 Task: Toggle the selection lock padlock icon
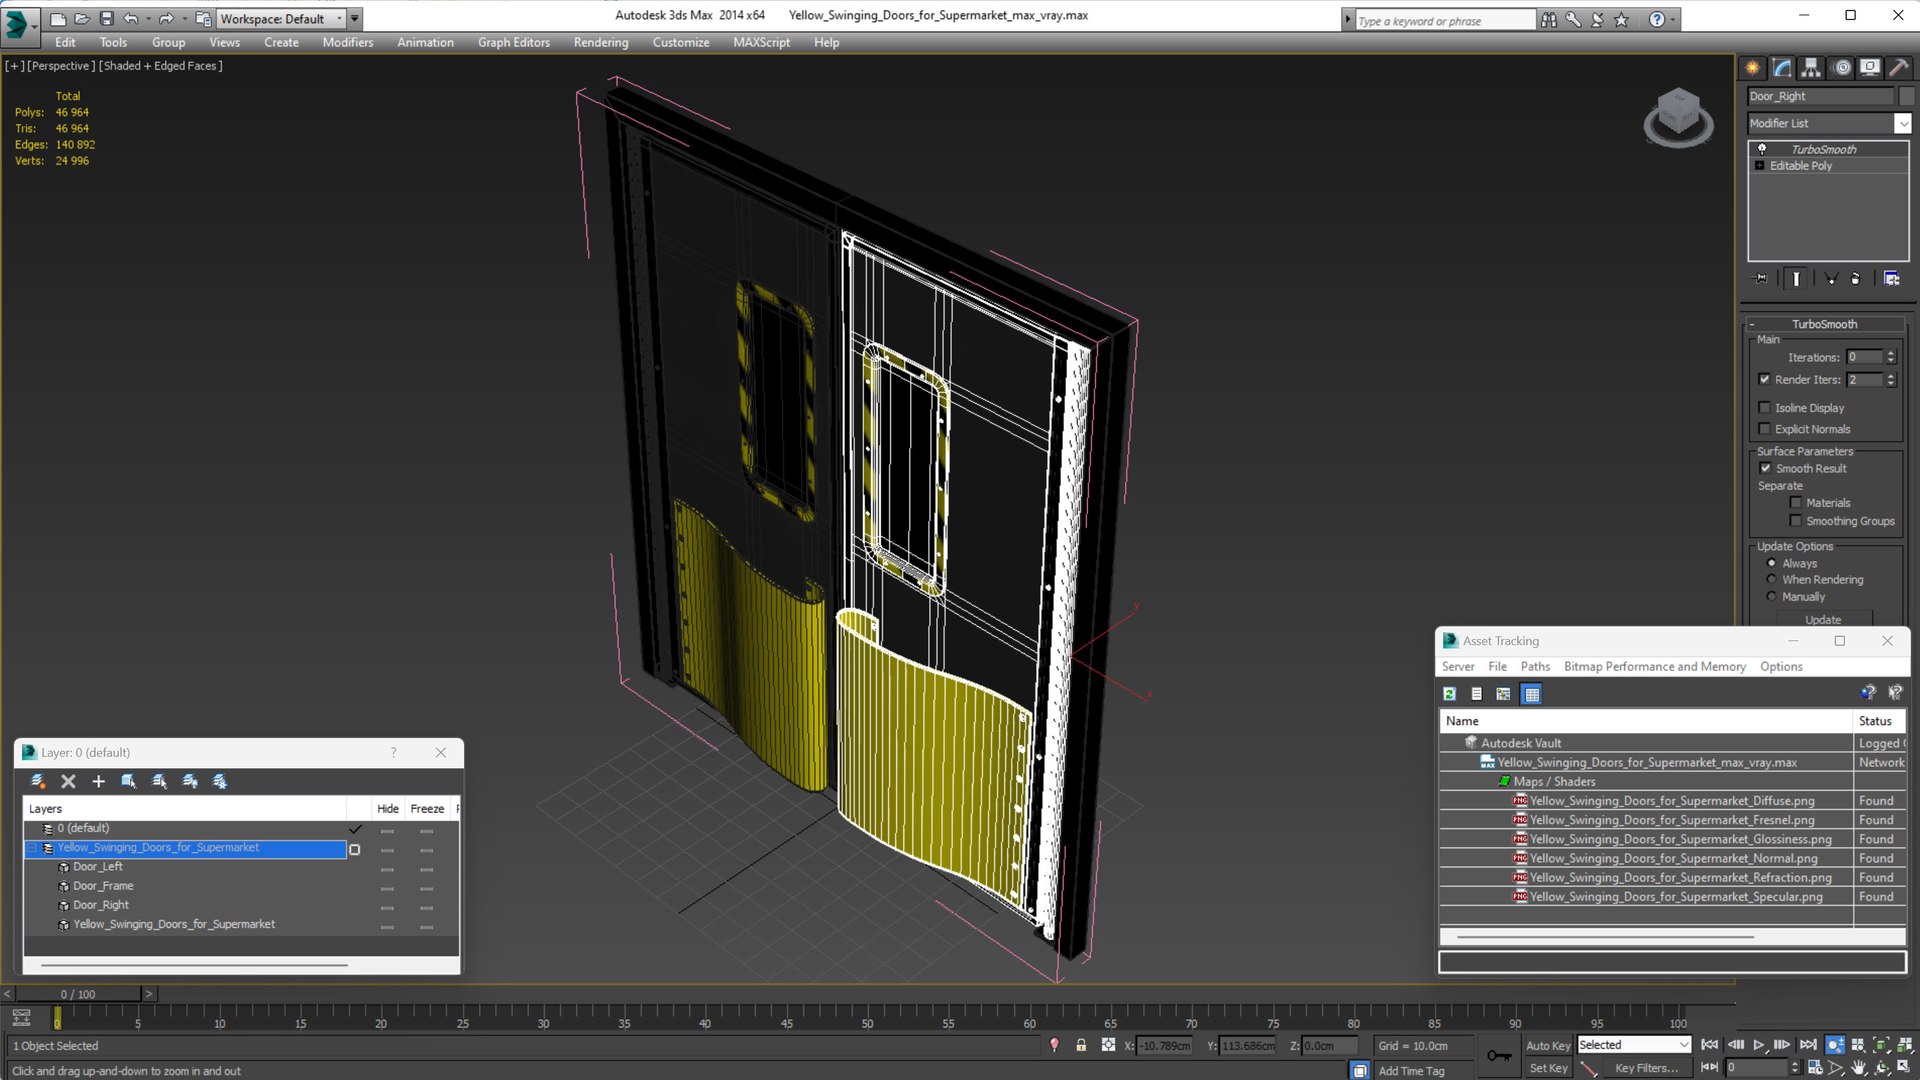1081,1045
